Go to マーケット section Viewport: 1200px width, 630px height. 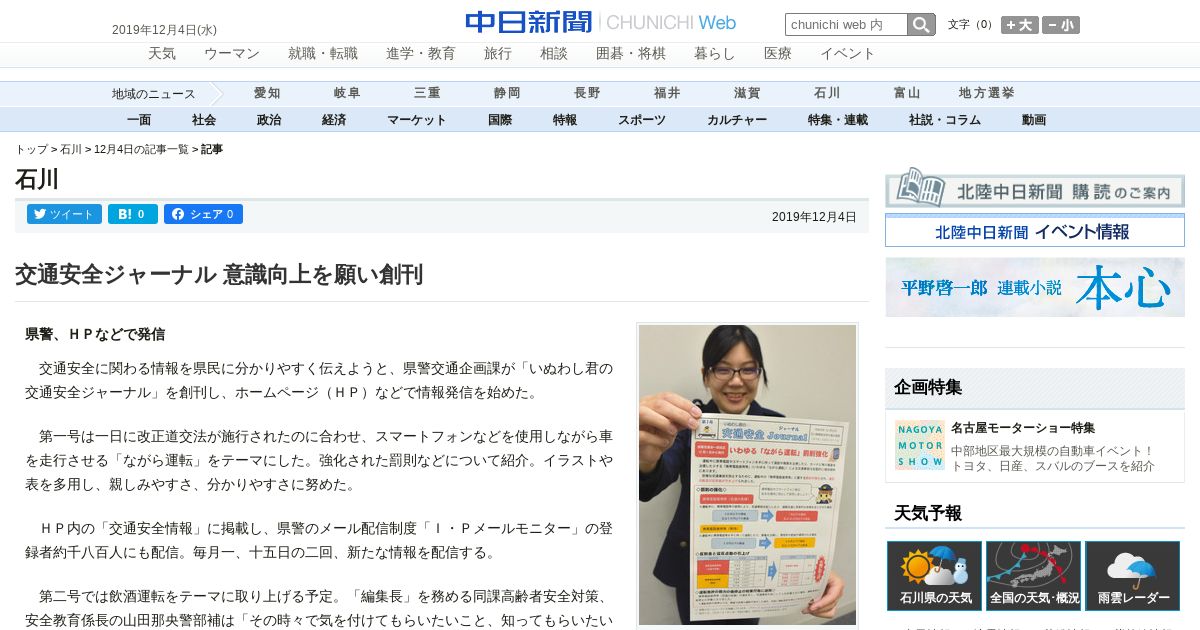pyautogui.click(x=417, y=120)
